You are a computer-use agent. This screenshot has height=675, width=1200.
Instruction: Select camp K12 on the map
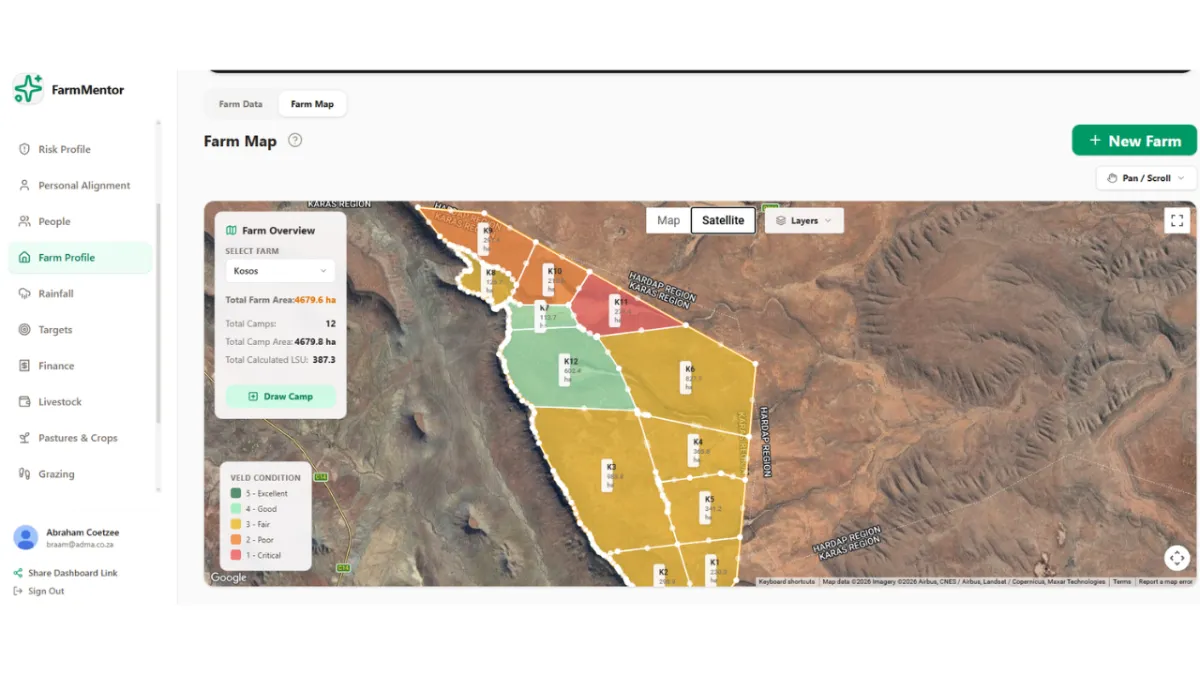click(x=571, y=370)
